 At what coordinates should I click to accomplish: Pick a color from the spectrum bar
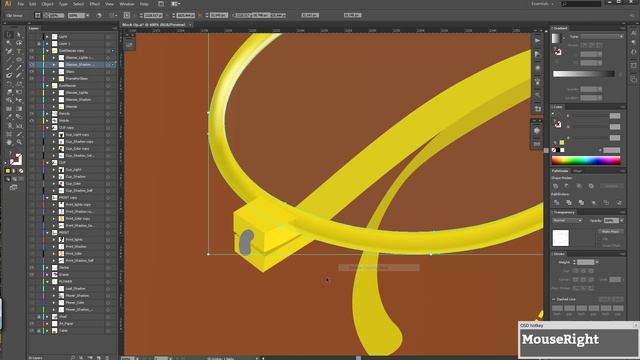coord(586,160)
